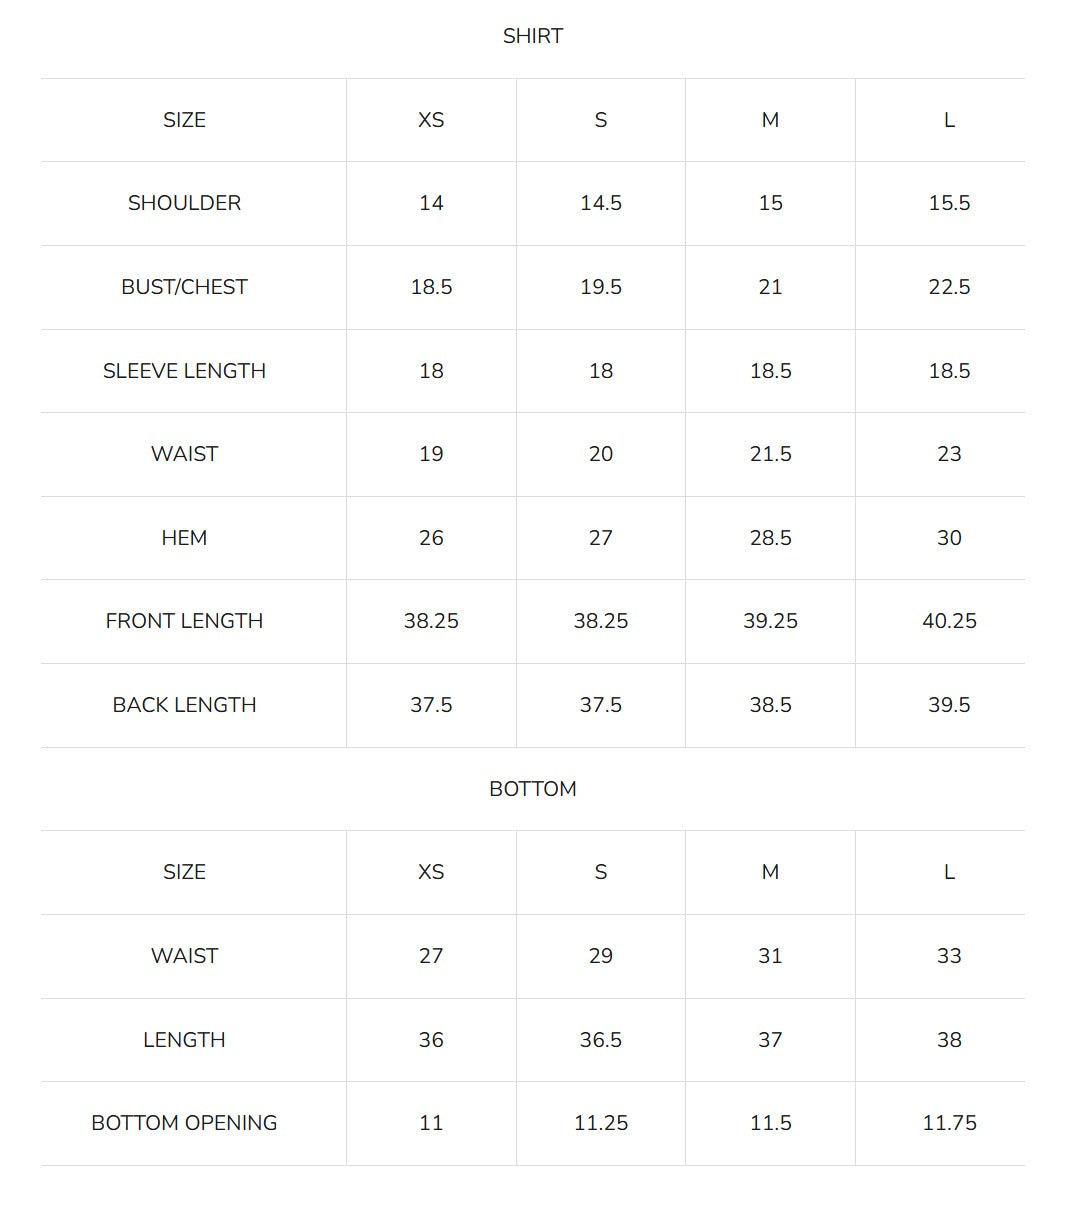The height and width of the screenshot is (1208, 1067).
Task: Click the 11.75 bottom opening value
Action: (949, 1123)
